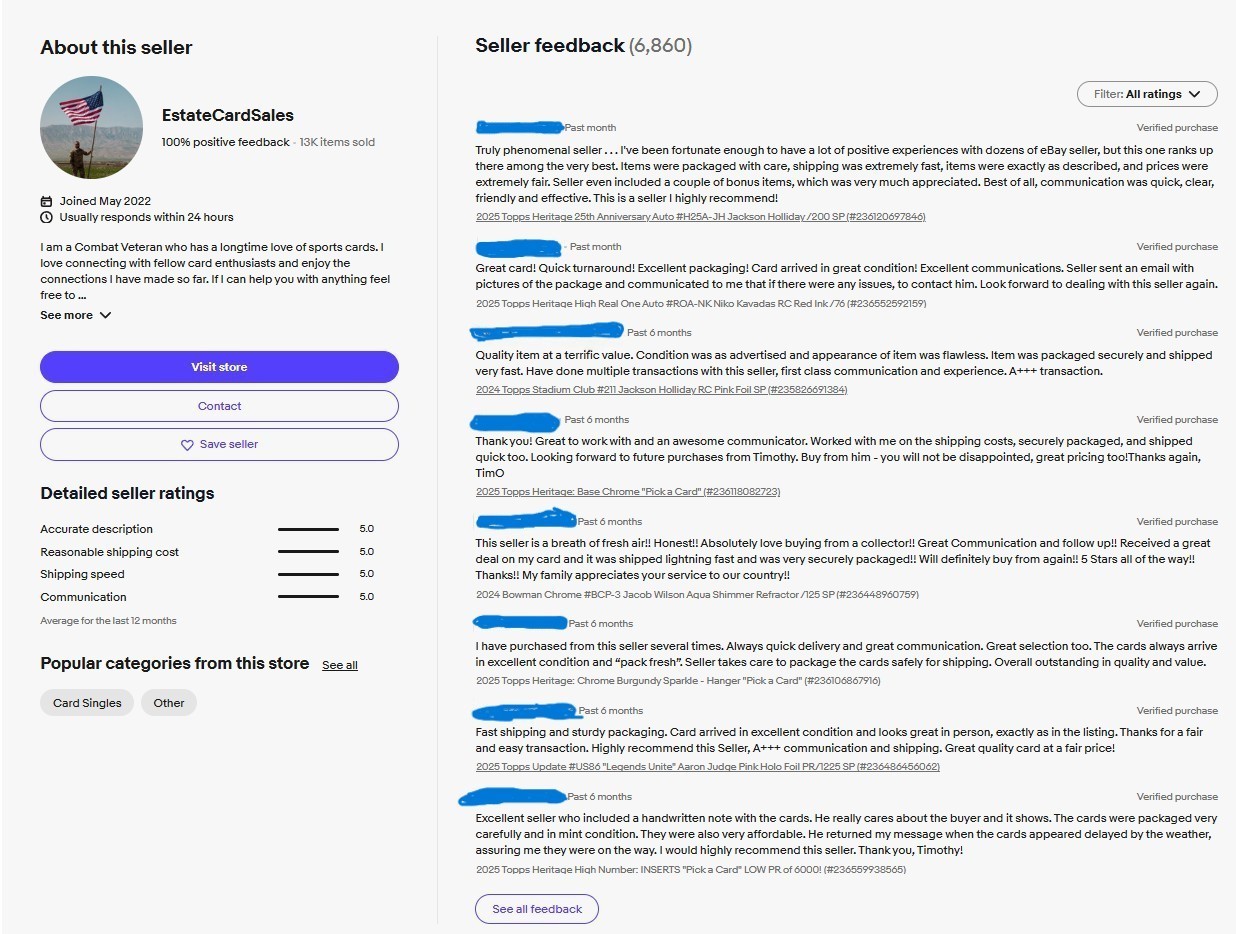Click See all popular categories link

point(340,665)
